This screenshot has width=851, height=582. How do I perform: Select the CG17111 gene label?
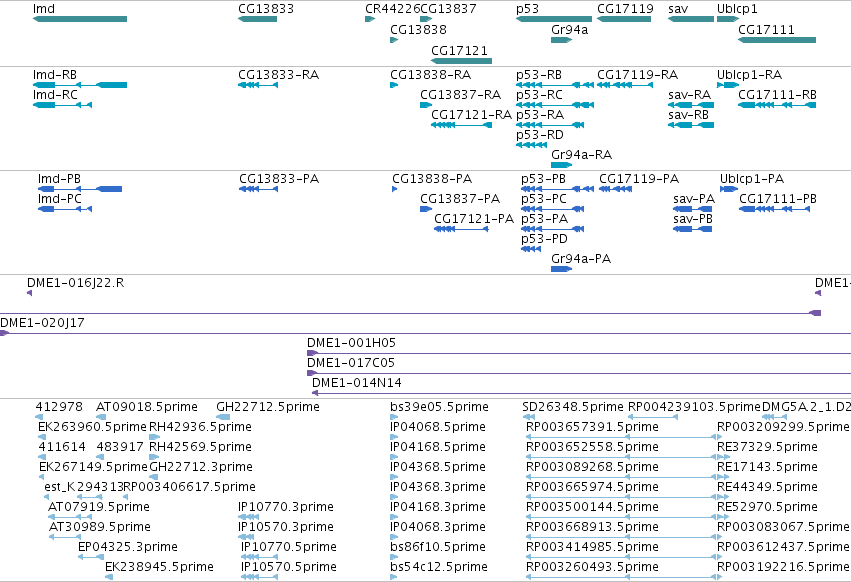coord(766,29)
